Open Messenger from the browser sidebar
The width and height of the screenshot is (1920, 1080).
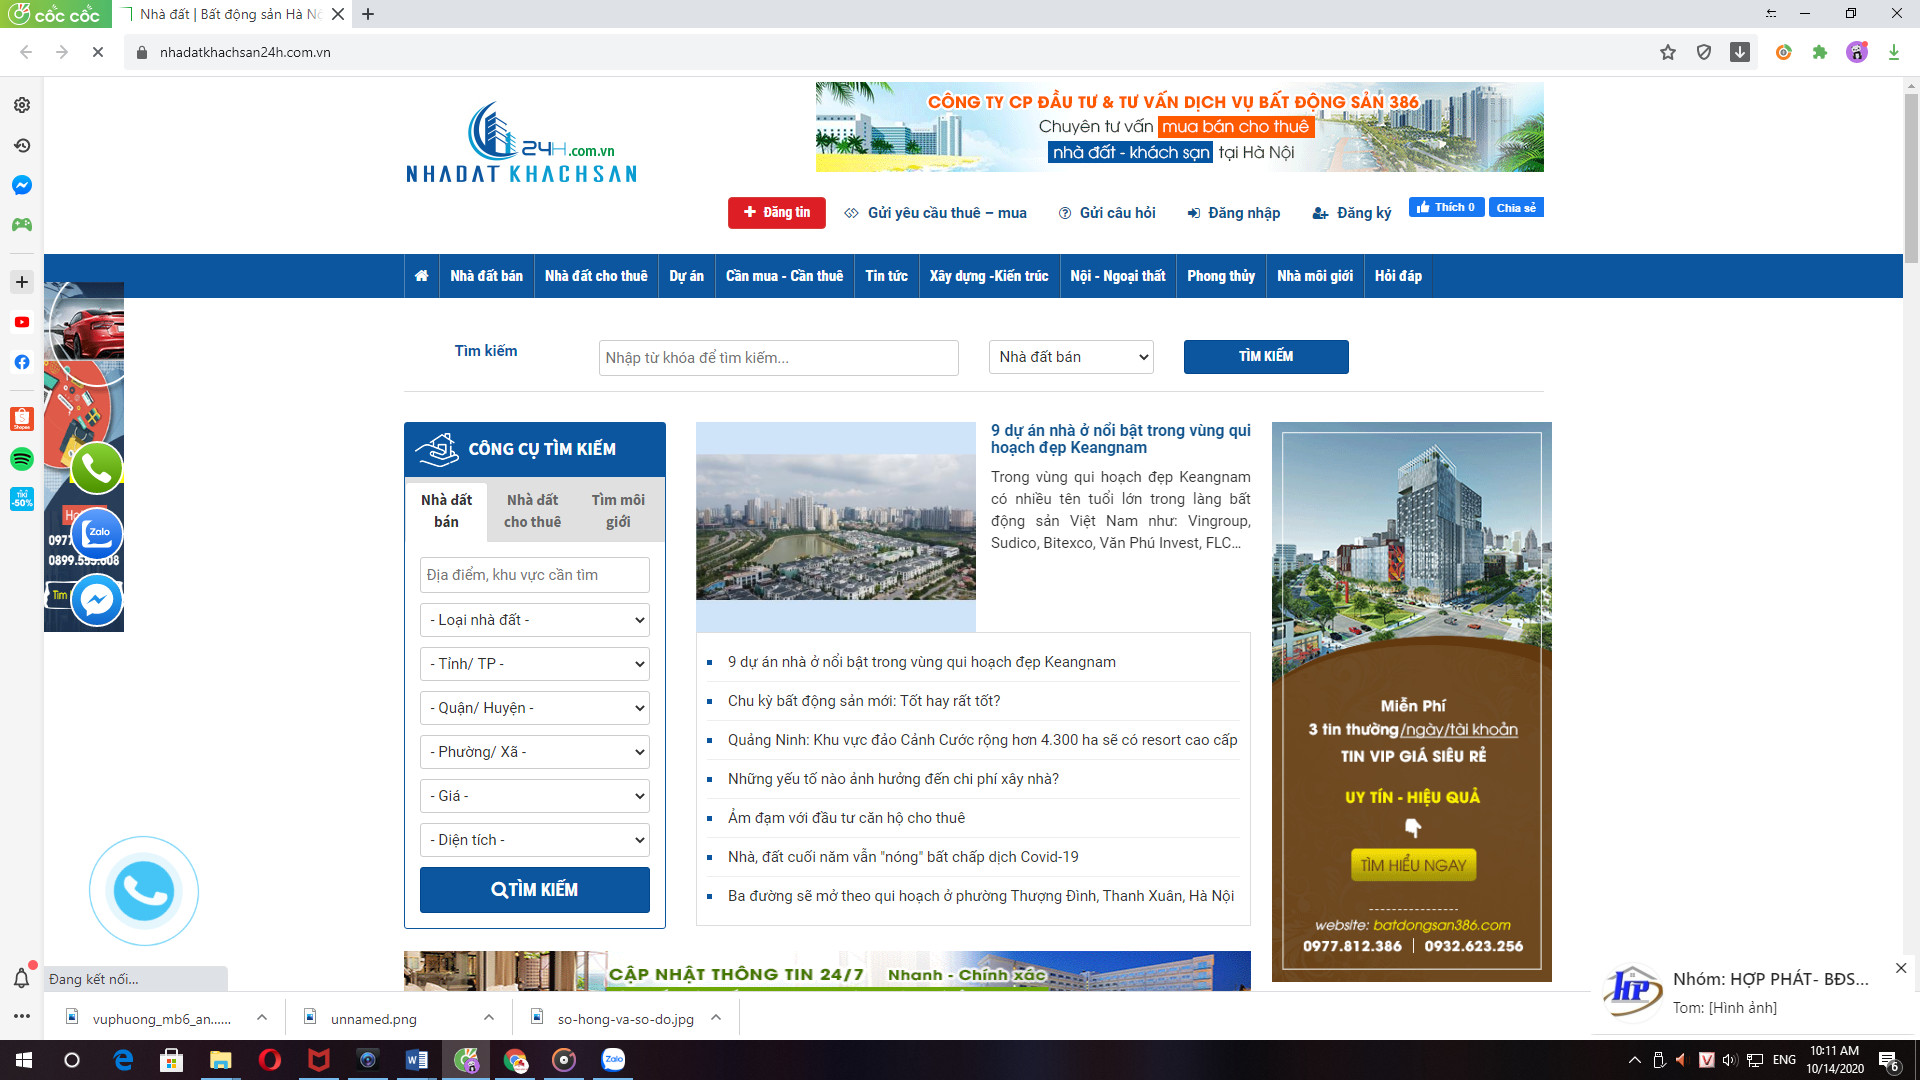click(22, 185)
